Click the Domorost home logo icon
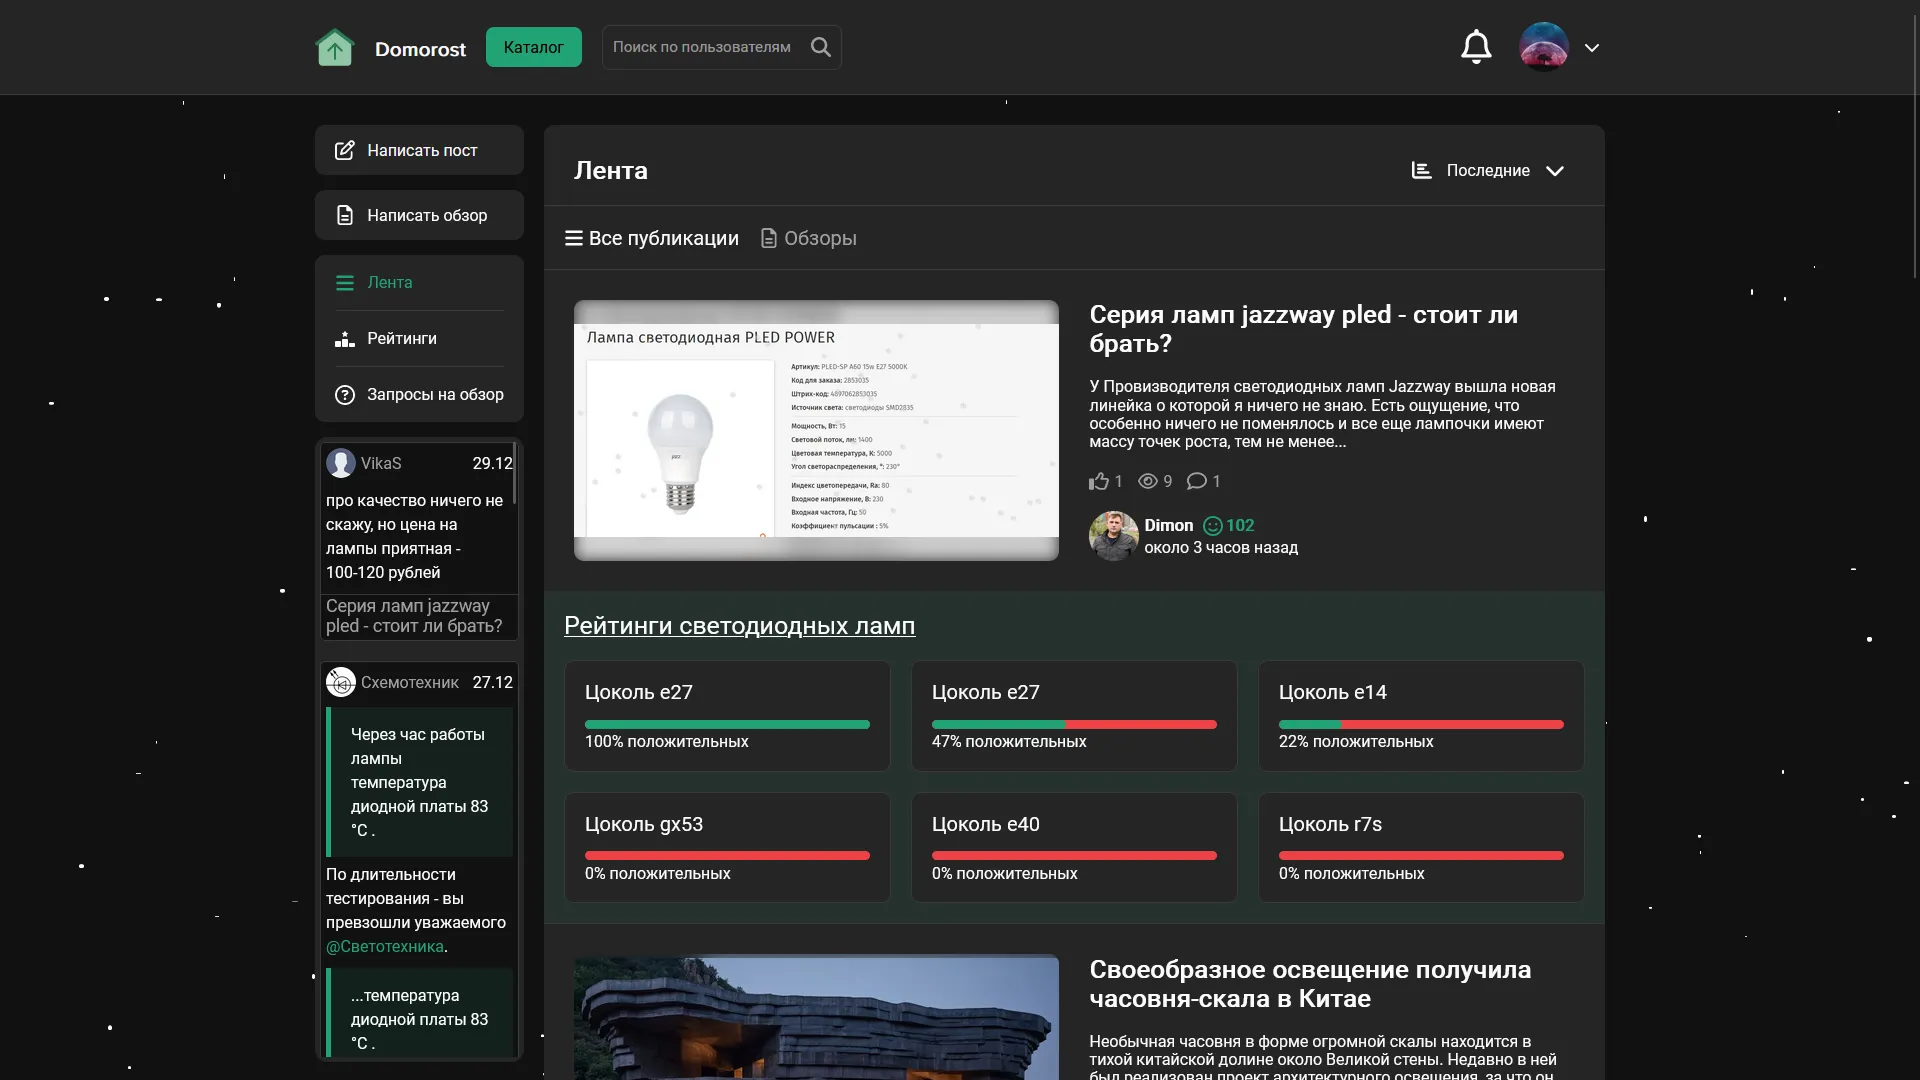Image resolution: width=1920 pixels, height=1080 pixels. click(x=335, y=47)
